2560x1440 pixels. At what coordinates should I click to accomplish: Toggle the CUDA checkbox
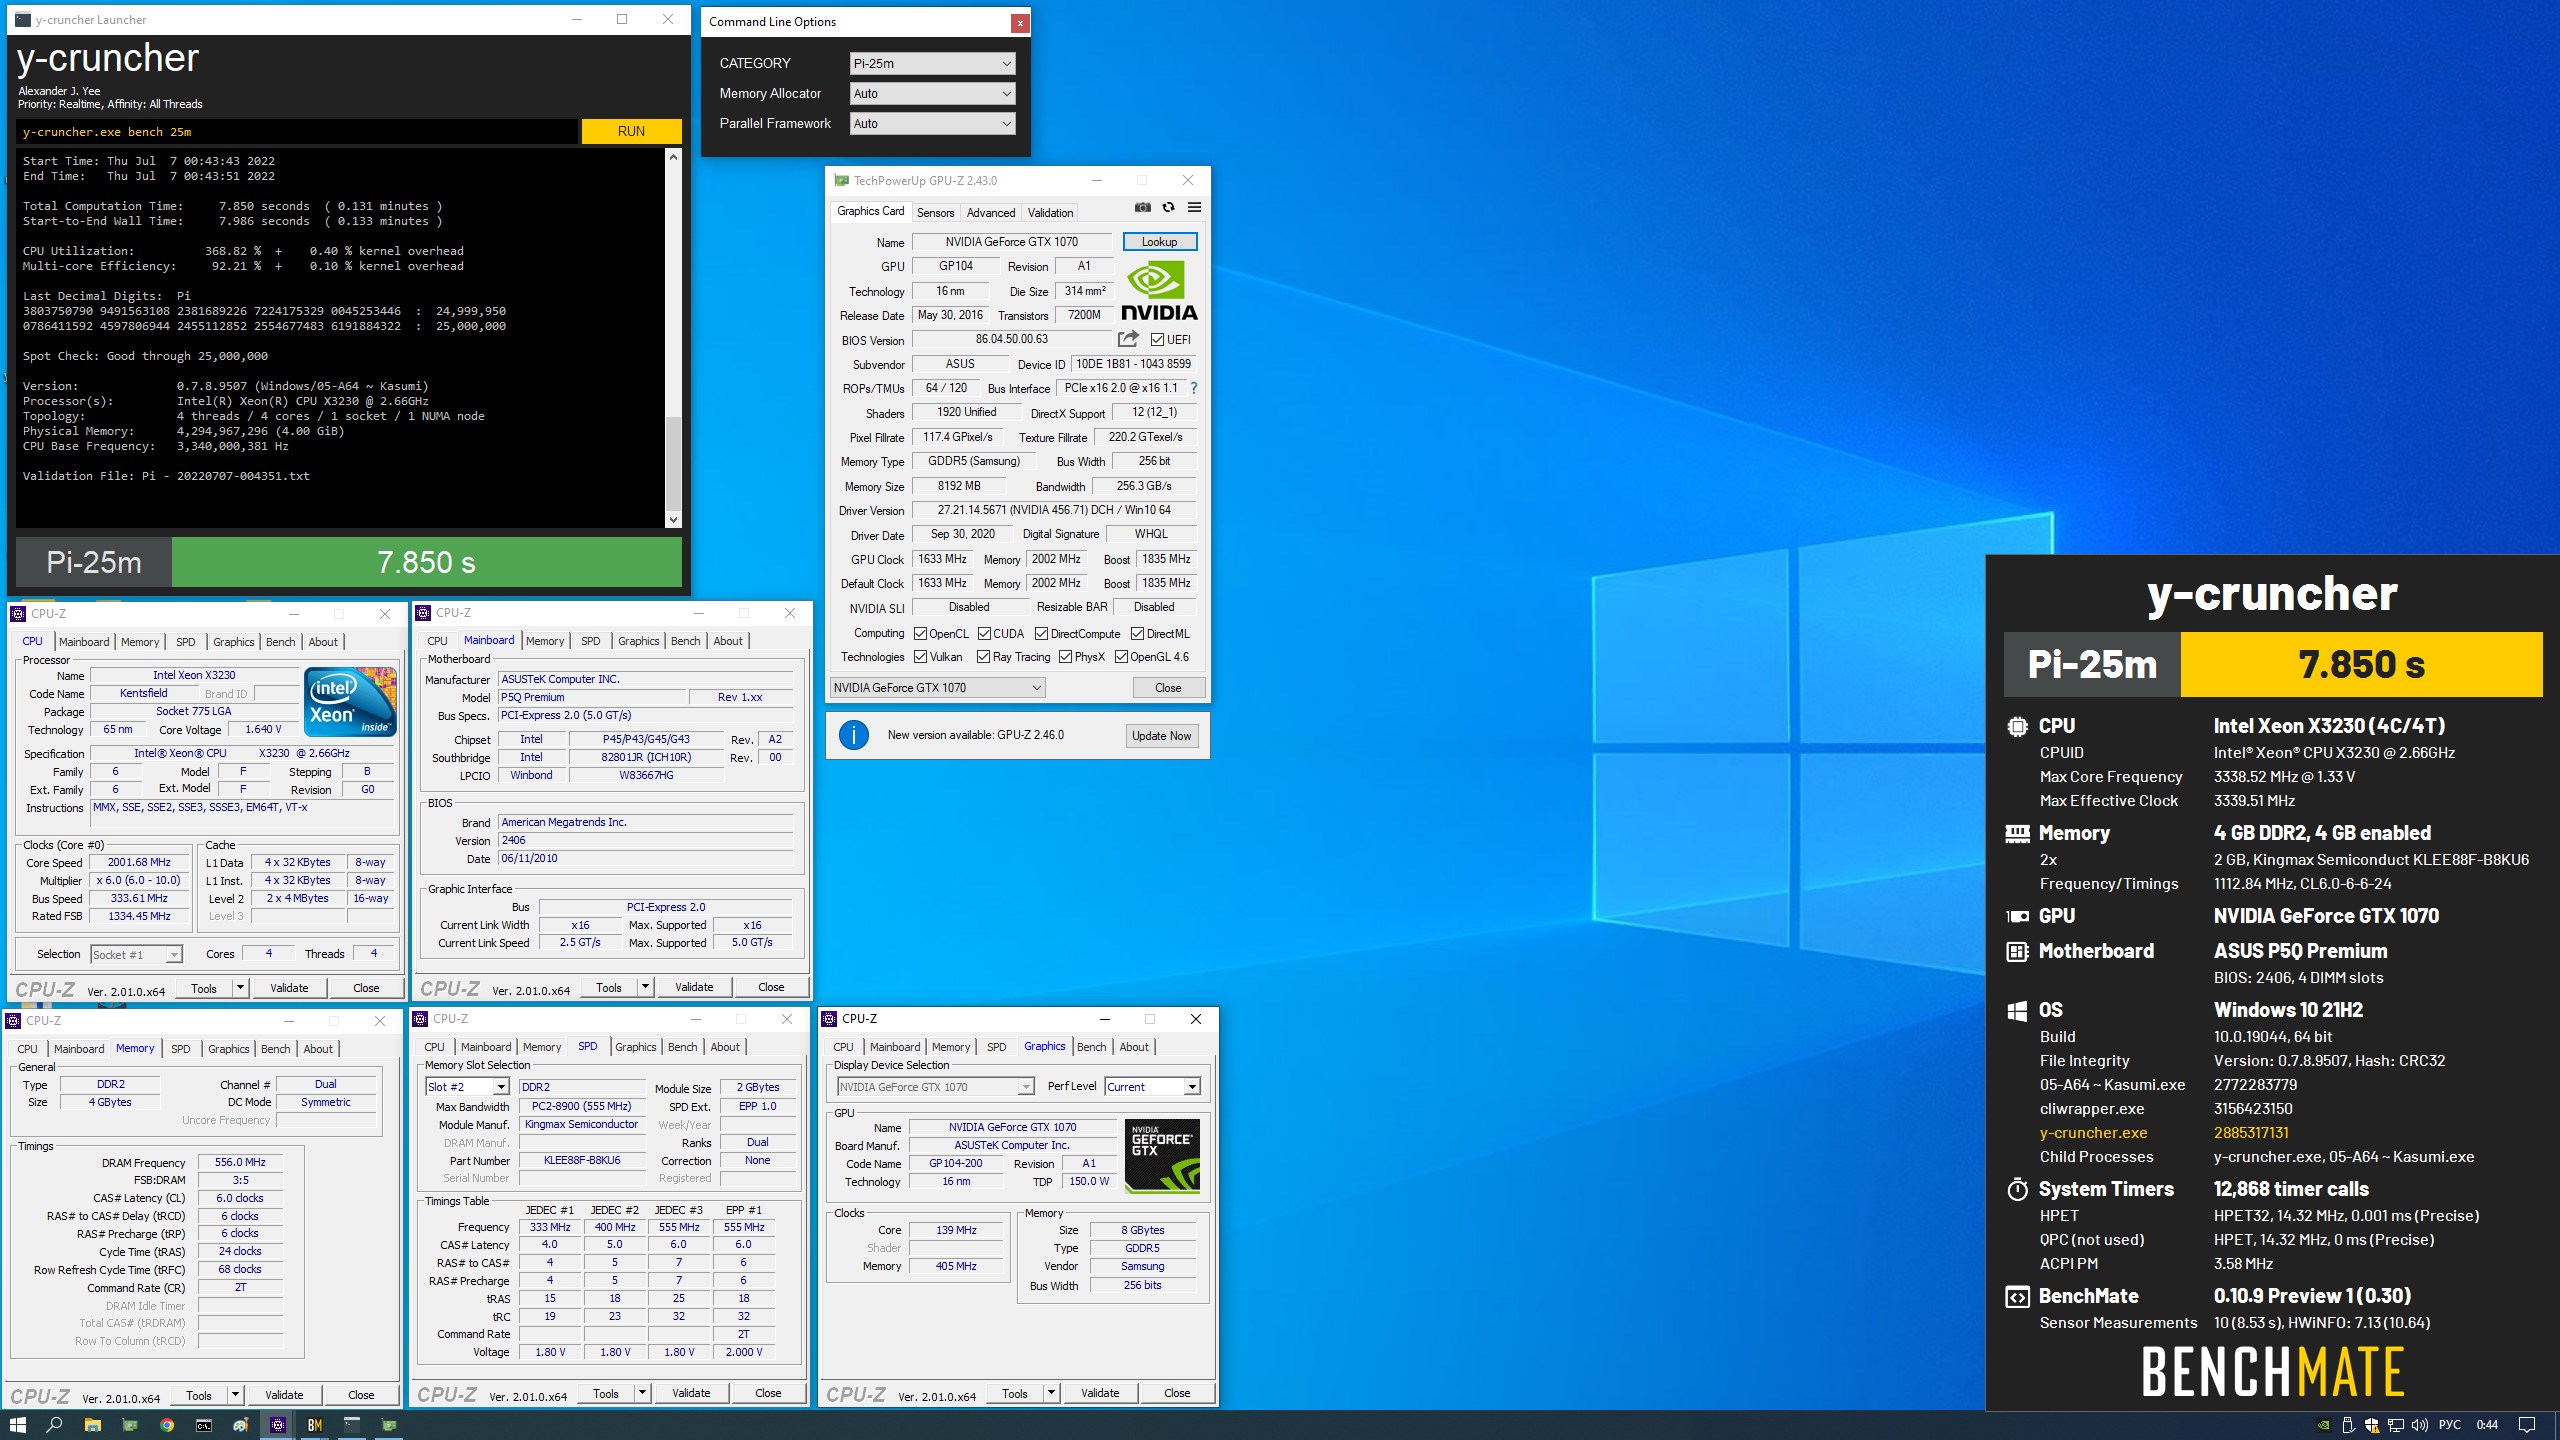(984, 633)
